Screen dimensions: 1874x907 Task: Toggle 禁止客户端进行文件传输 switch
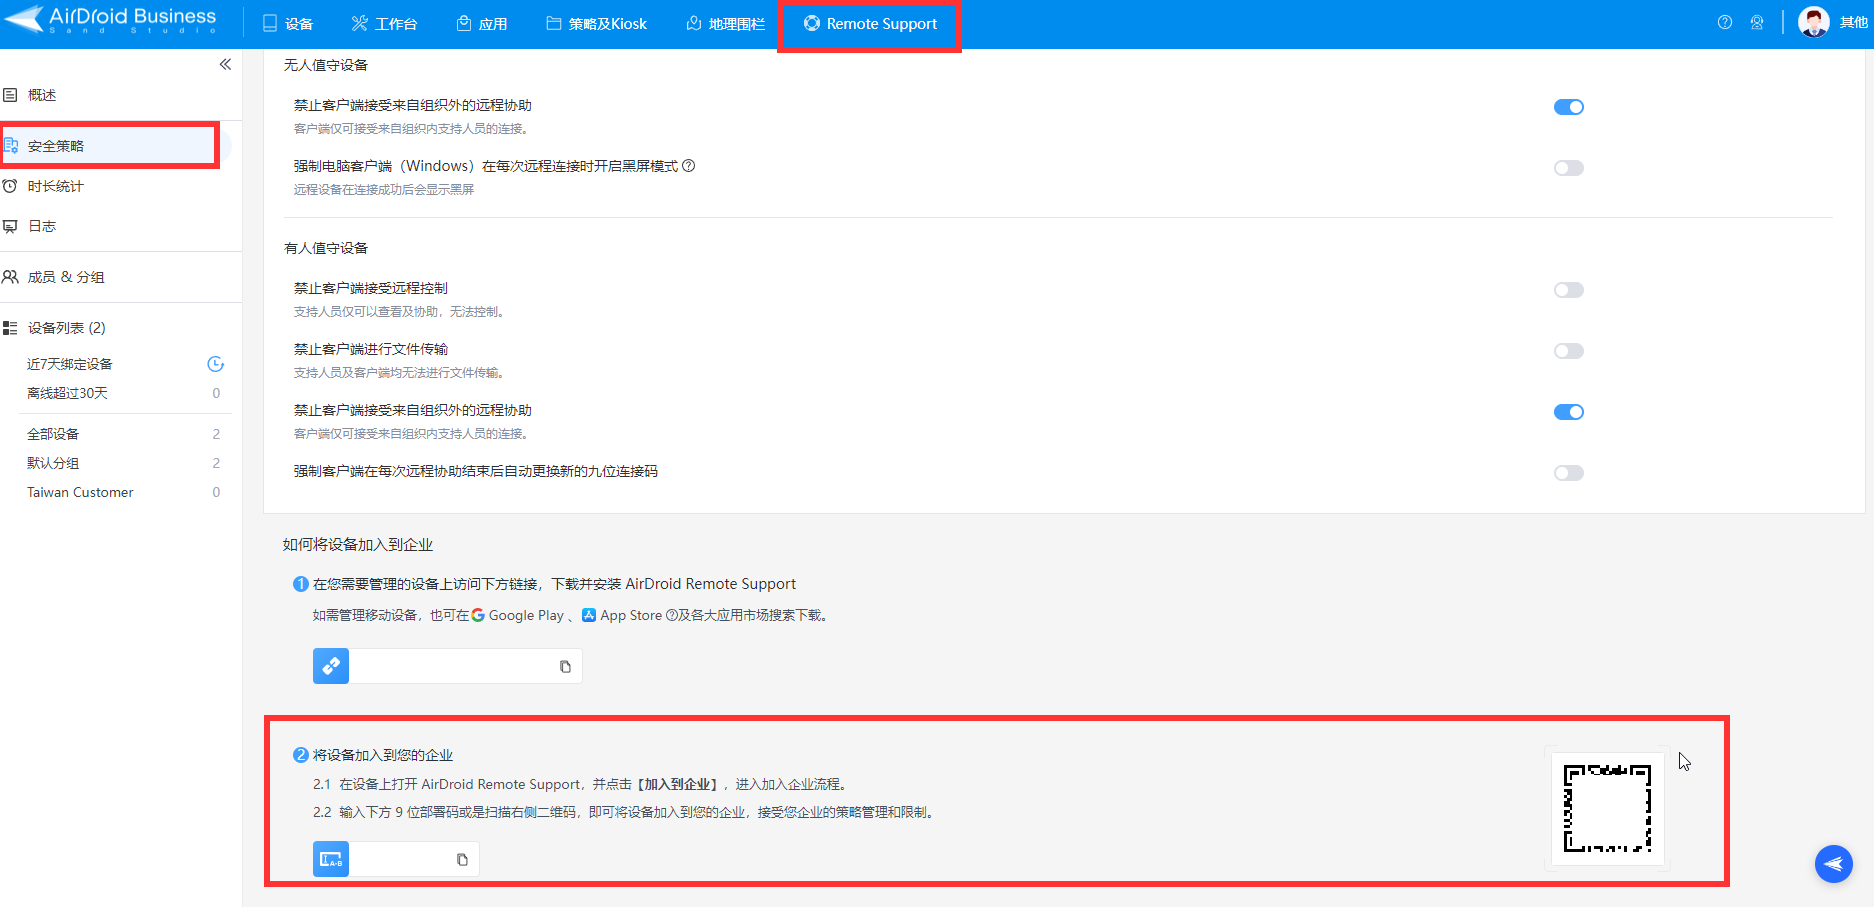[x=1568, y=351]
